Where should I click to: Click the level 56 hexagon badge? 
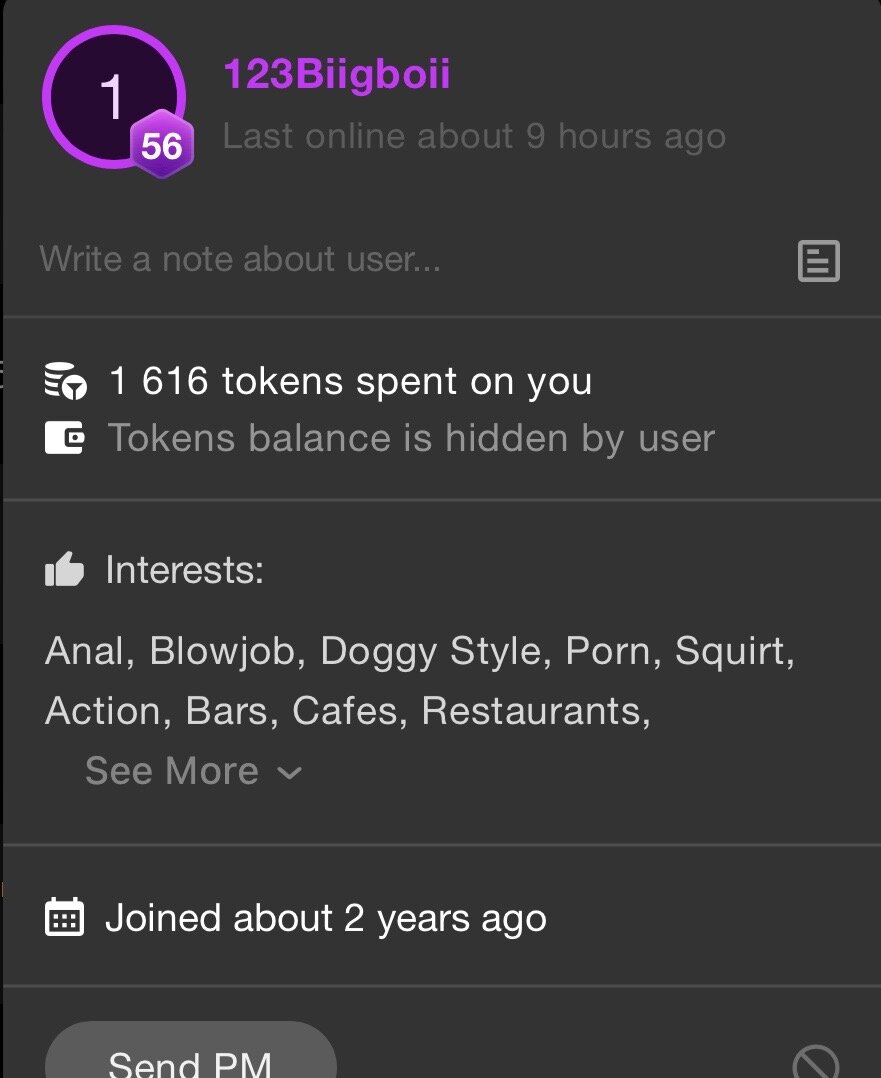point(161,147)
